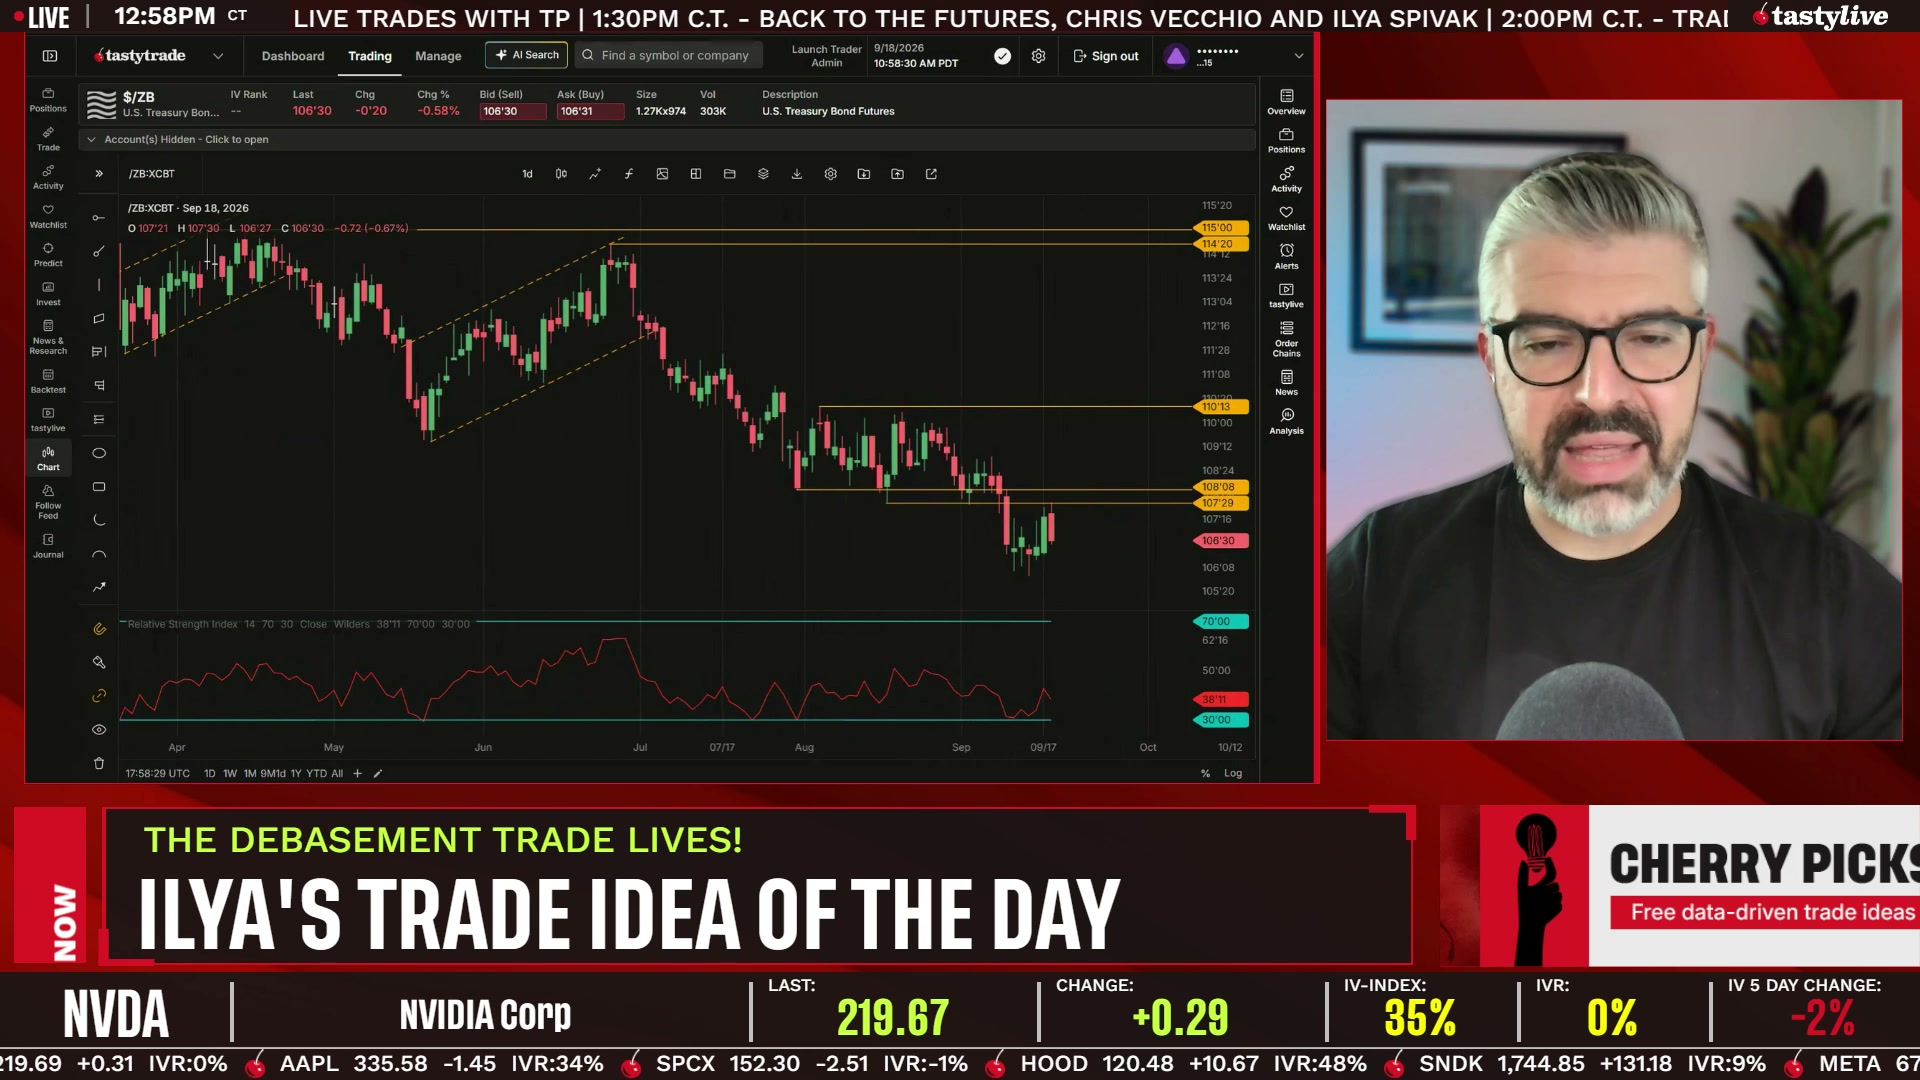Image resolution: width=1920 pixels, height=1080 pixels.
Task: Toggle the drawing lock link icon
Action: 99,696
